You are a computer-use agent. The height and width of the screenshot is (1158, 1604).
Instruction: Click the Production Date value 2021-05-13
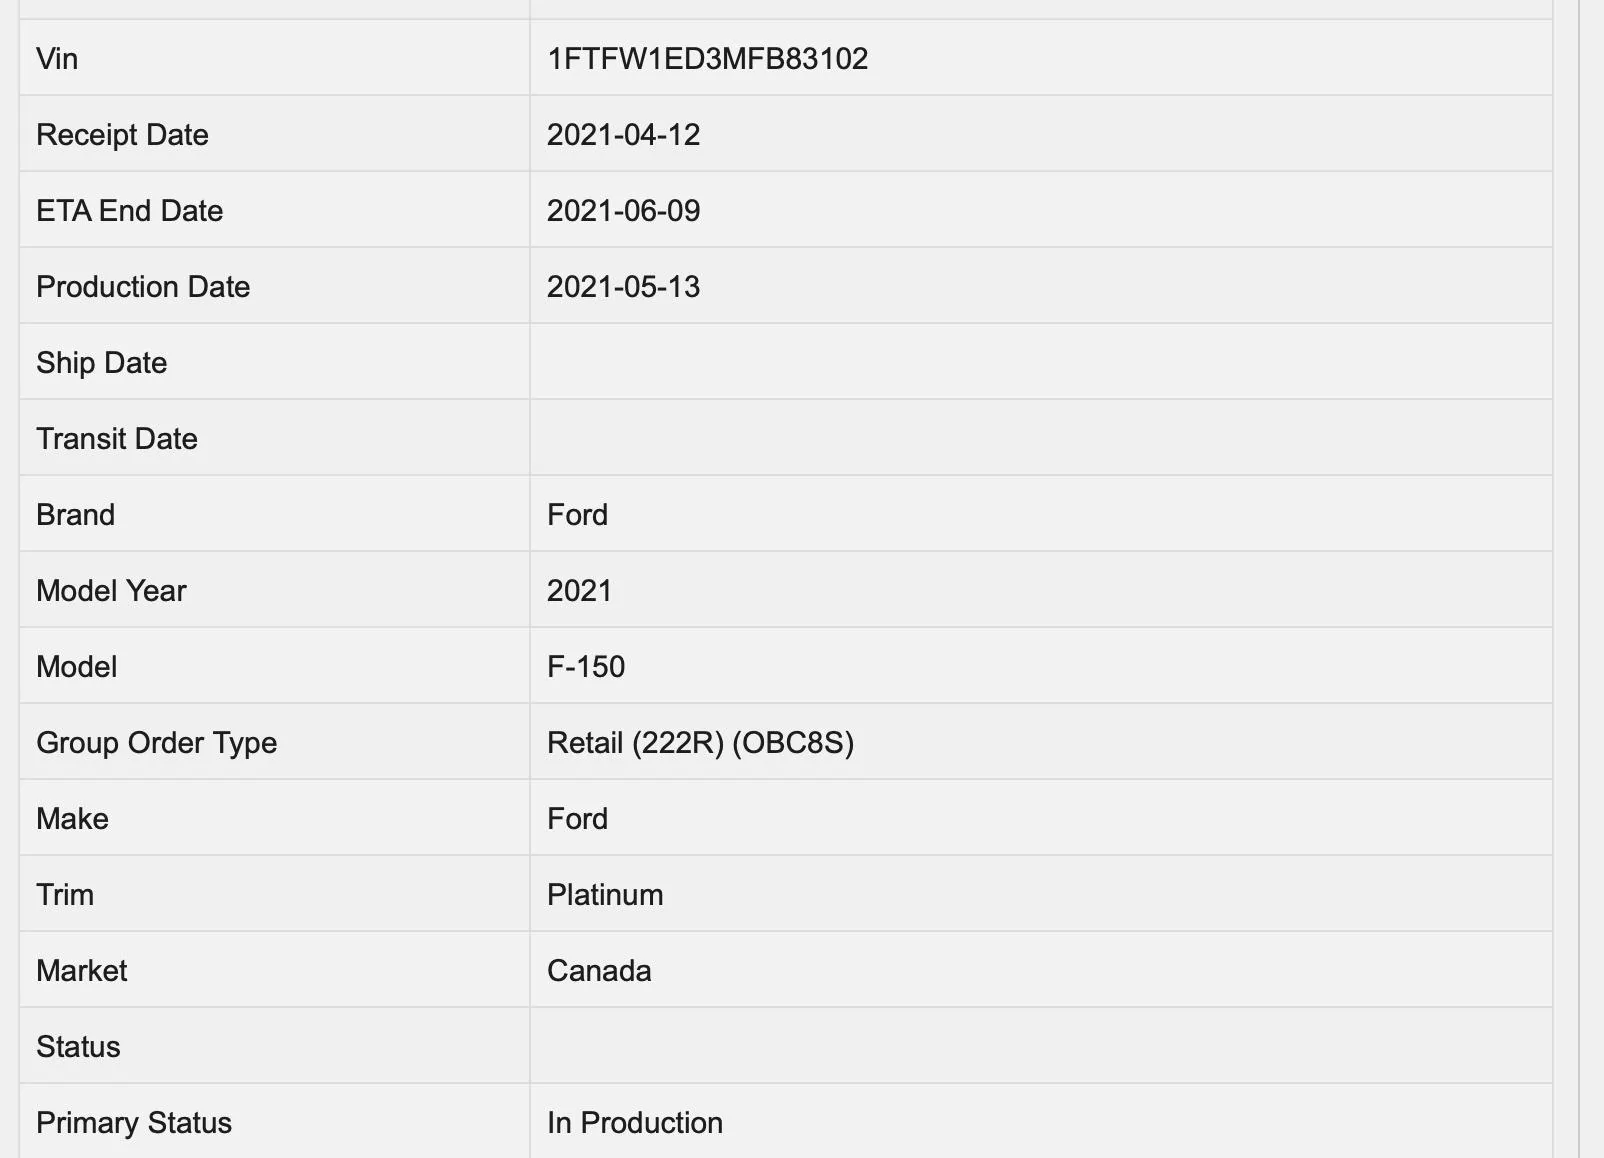(x=623, y=287)
